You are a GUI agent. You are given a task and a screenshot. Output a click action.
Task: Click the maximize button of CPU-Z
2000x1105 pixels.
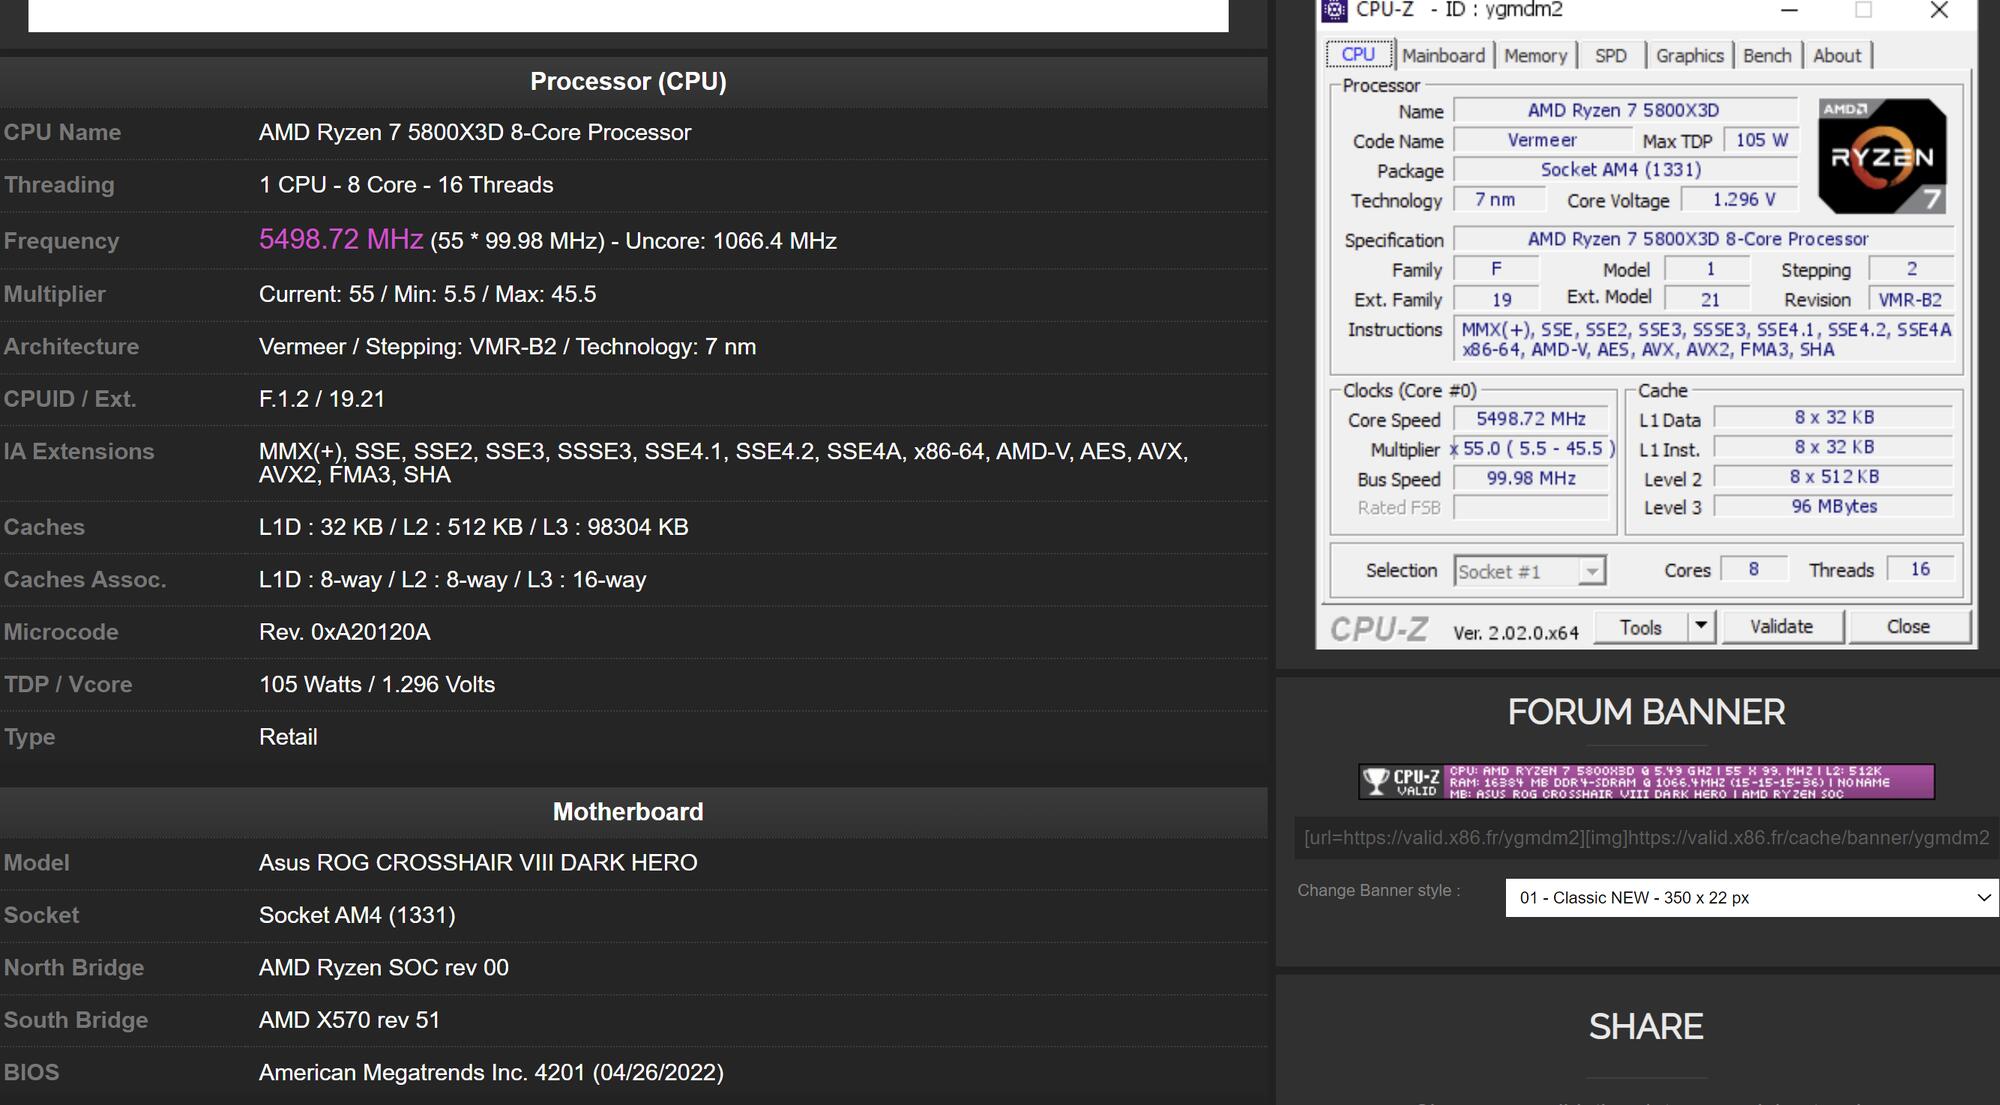pyautogui.click(x=1863, y=10)
